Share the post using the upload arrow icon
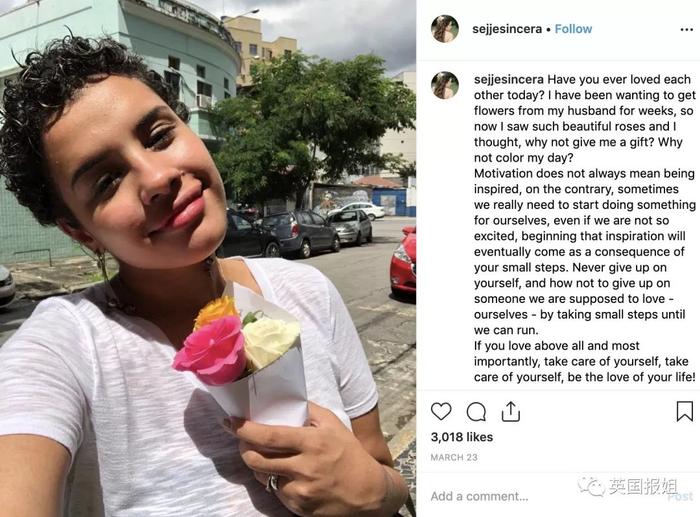Viewport: 700px width, 517px height. point(511,411)
